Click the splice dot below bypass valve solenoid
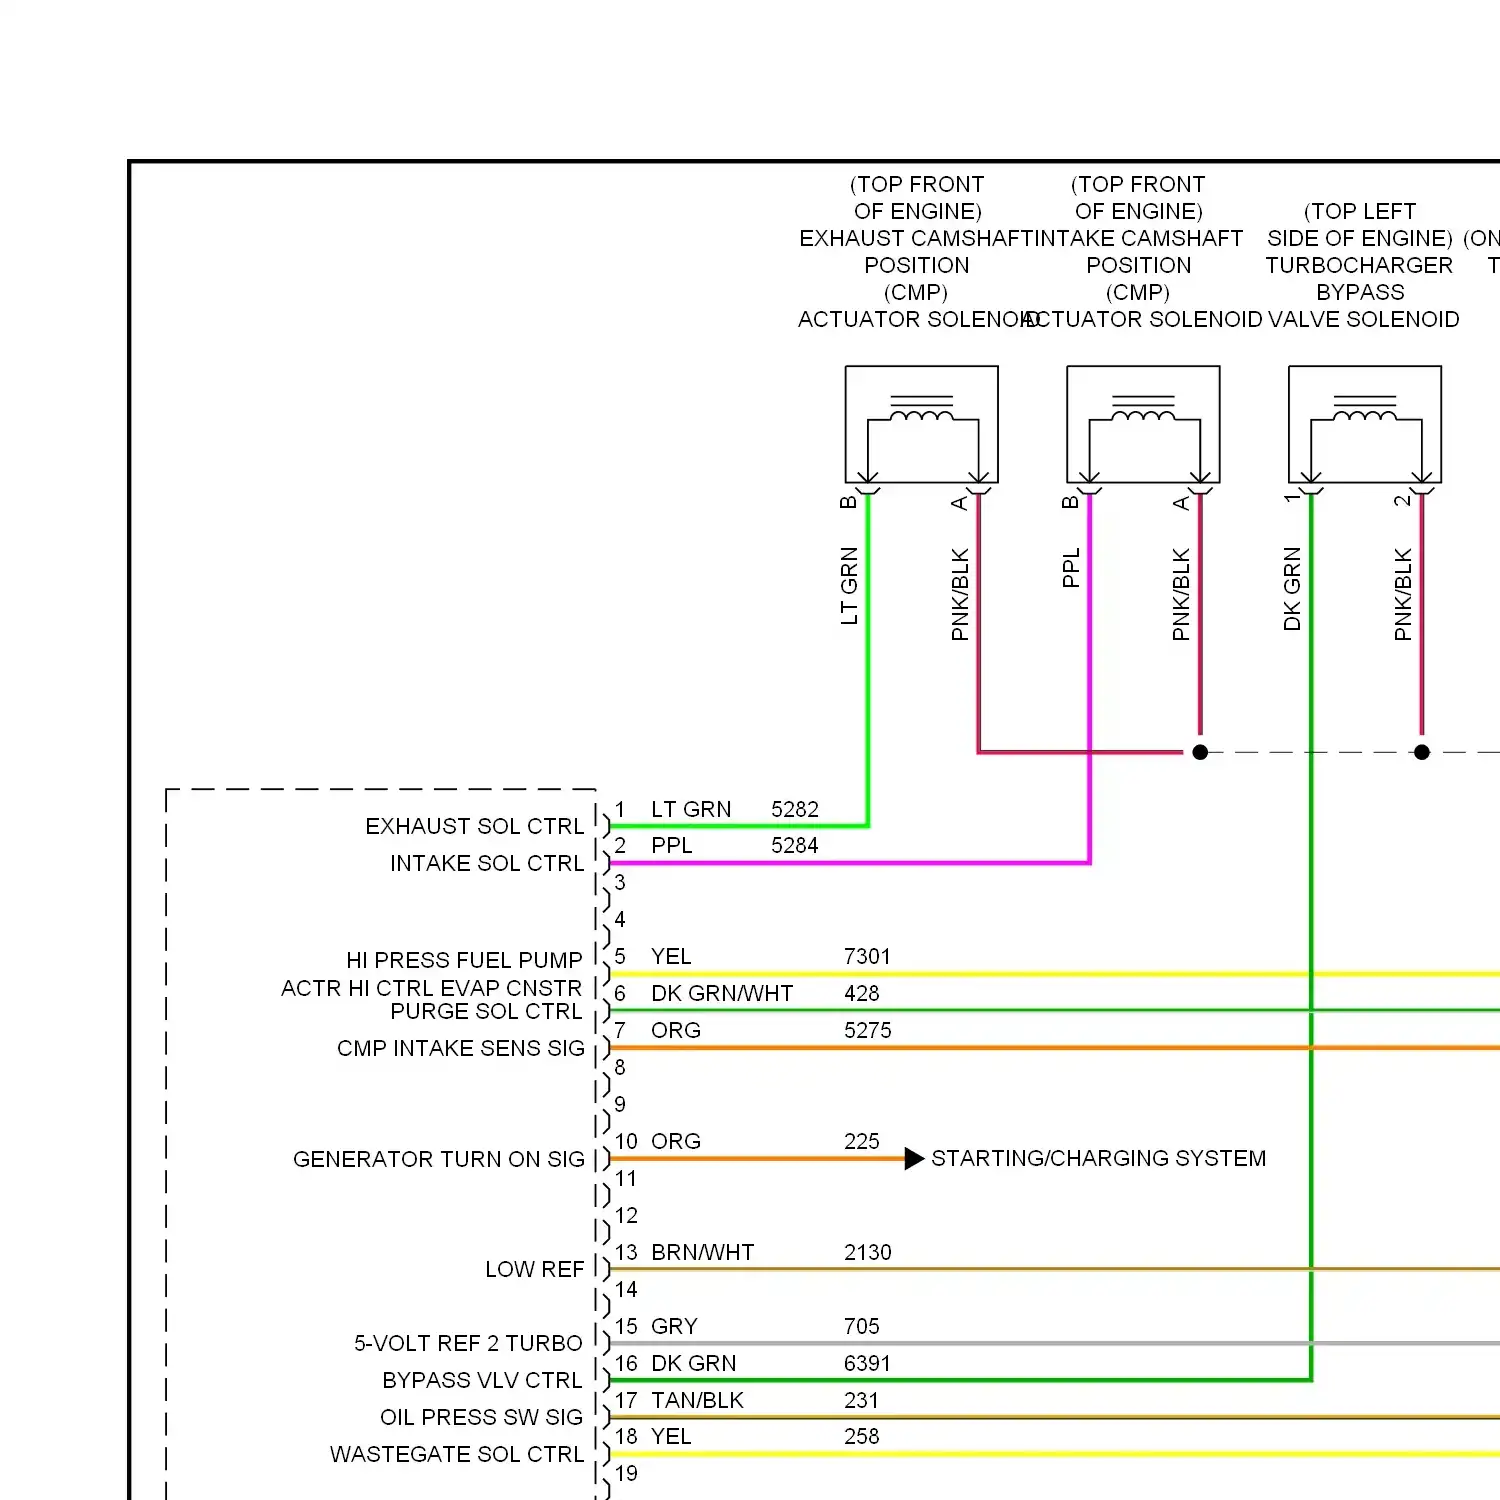The image size is (1500, 1500). 1422,752
